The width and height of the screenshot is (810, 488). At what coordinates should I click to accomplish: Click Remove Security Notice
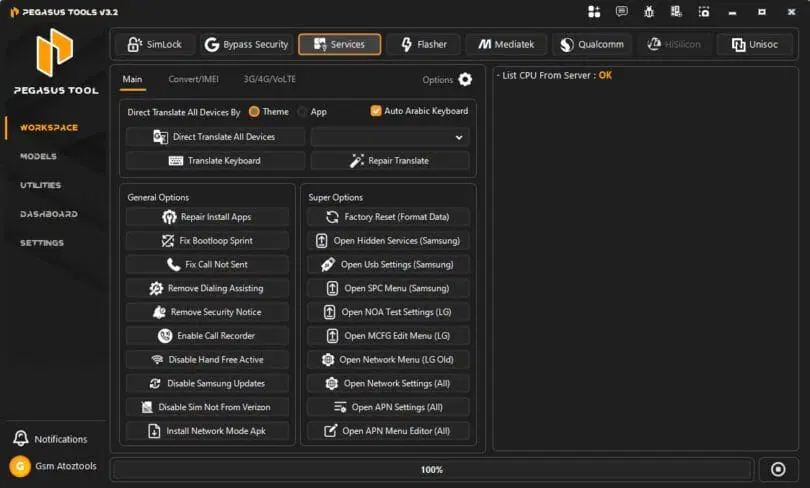tap(207, 312)
